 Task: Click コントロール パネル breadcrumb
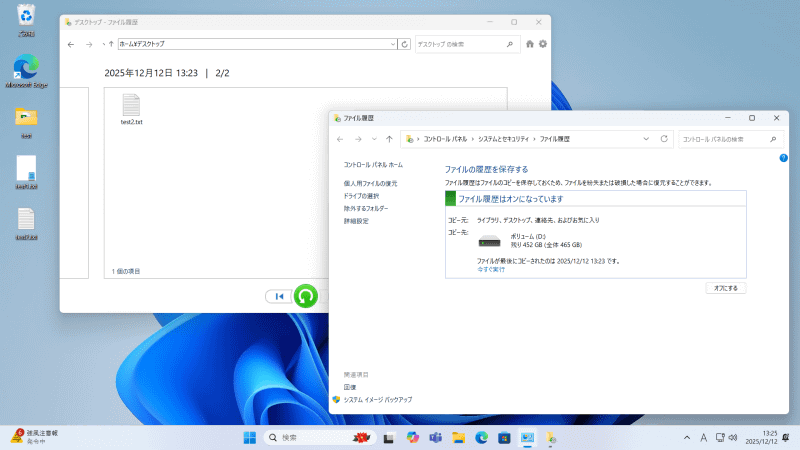point(445,139)
